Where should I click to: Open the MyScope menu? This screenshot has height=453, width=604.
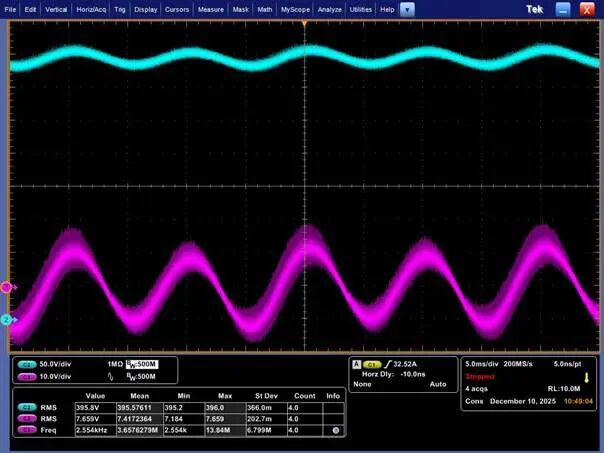(x=295, y=8)
